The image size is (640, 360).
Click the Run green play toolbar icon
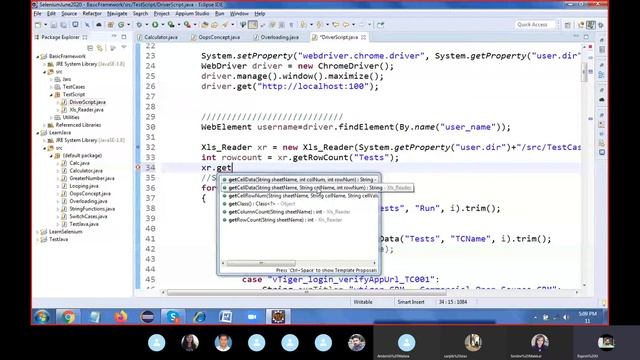[x=155, y=25]
